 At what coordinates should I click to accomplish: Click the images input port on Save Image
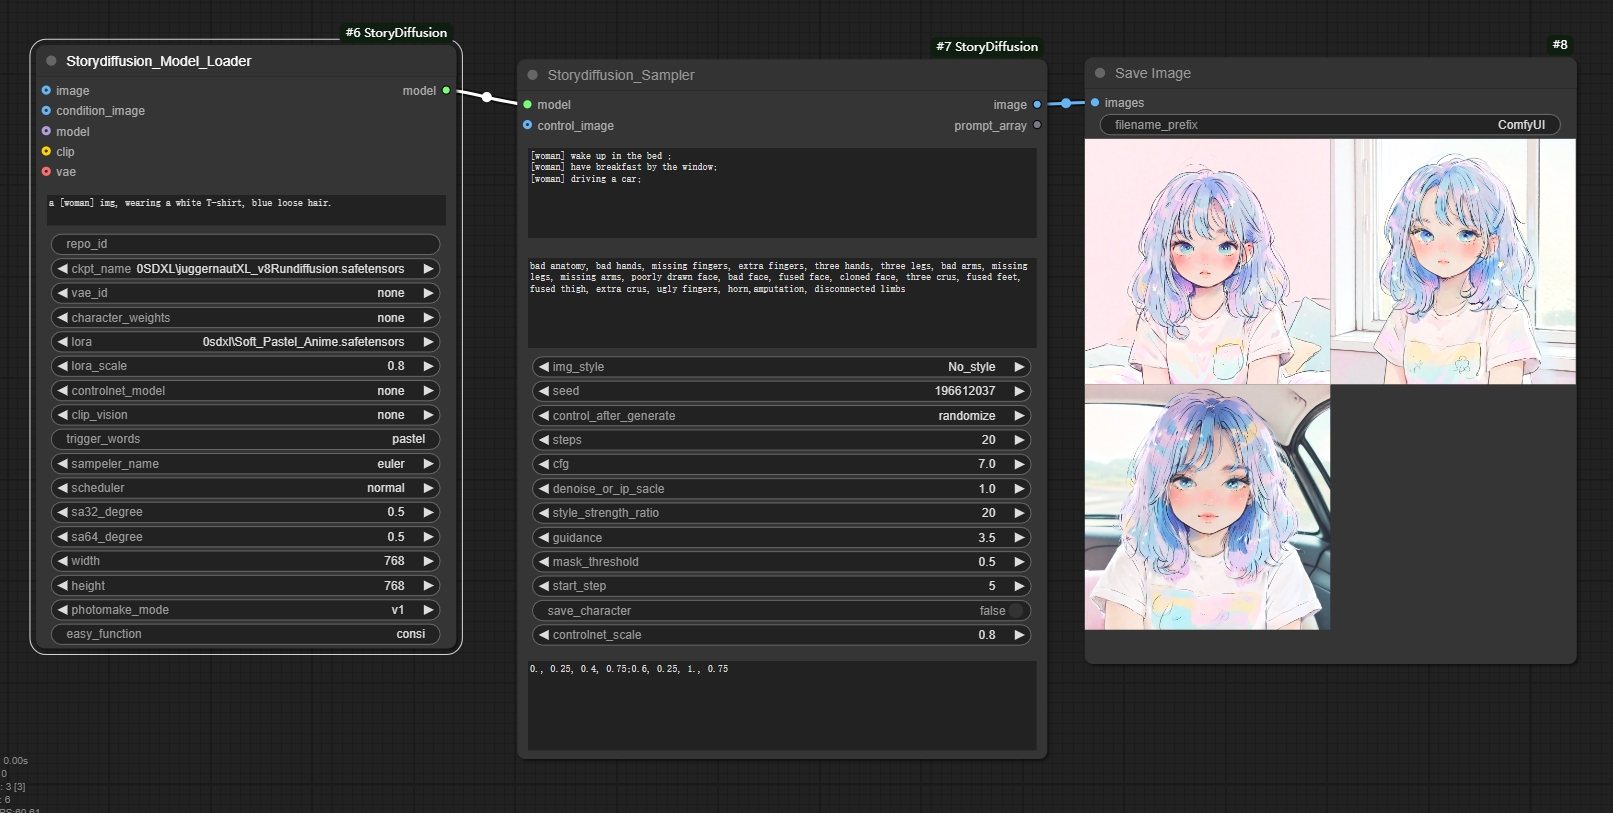pos(1095,102)
